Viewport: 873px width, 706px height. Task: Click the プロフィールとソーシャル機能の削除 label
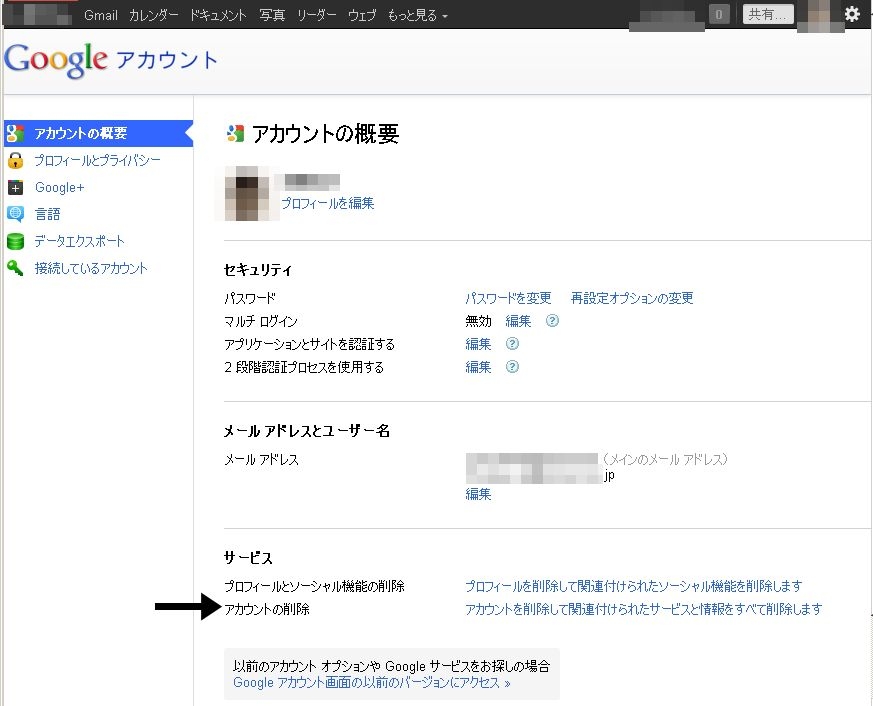(x=314, y=586)
